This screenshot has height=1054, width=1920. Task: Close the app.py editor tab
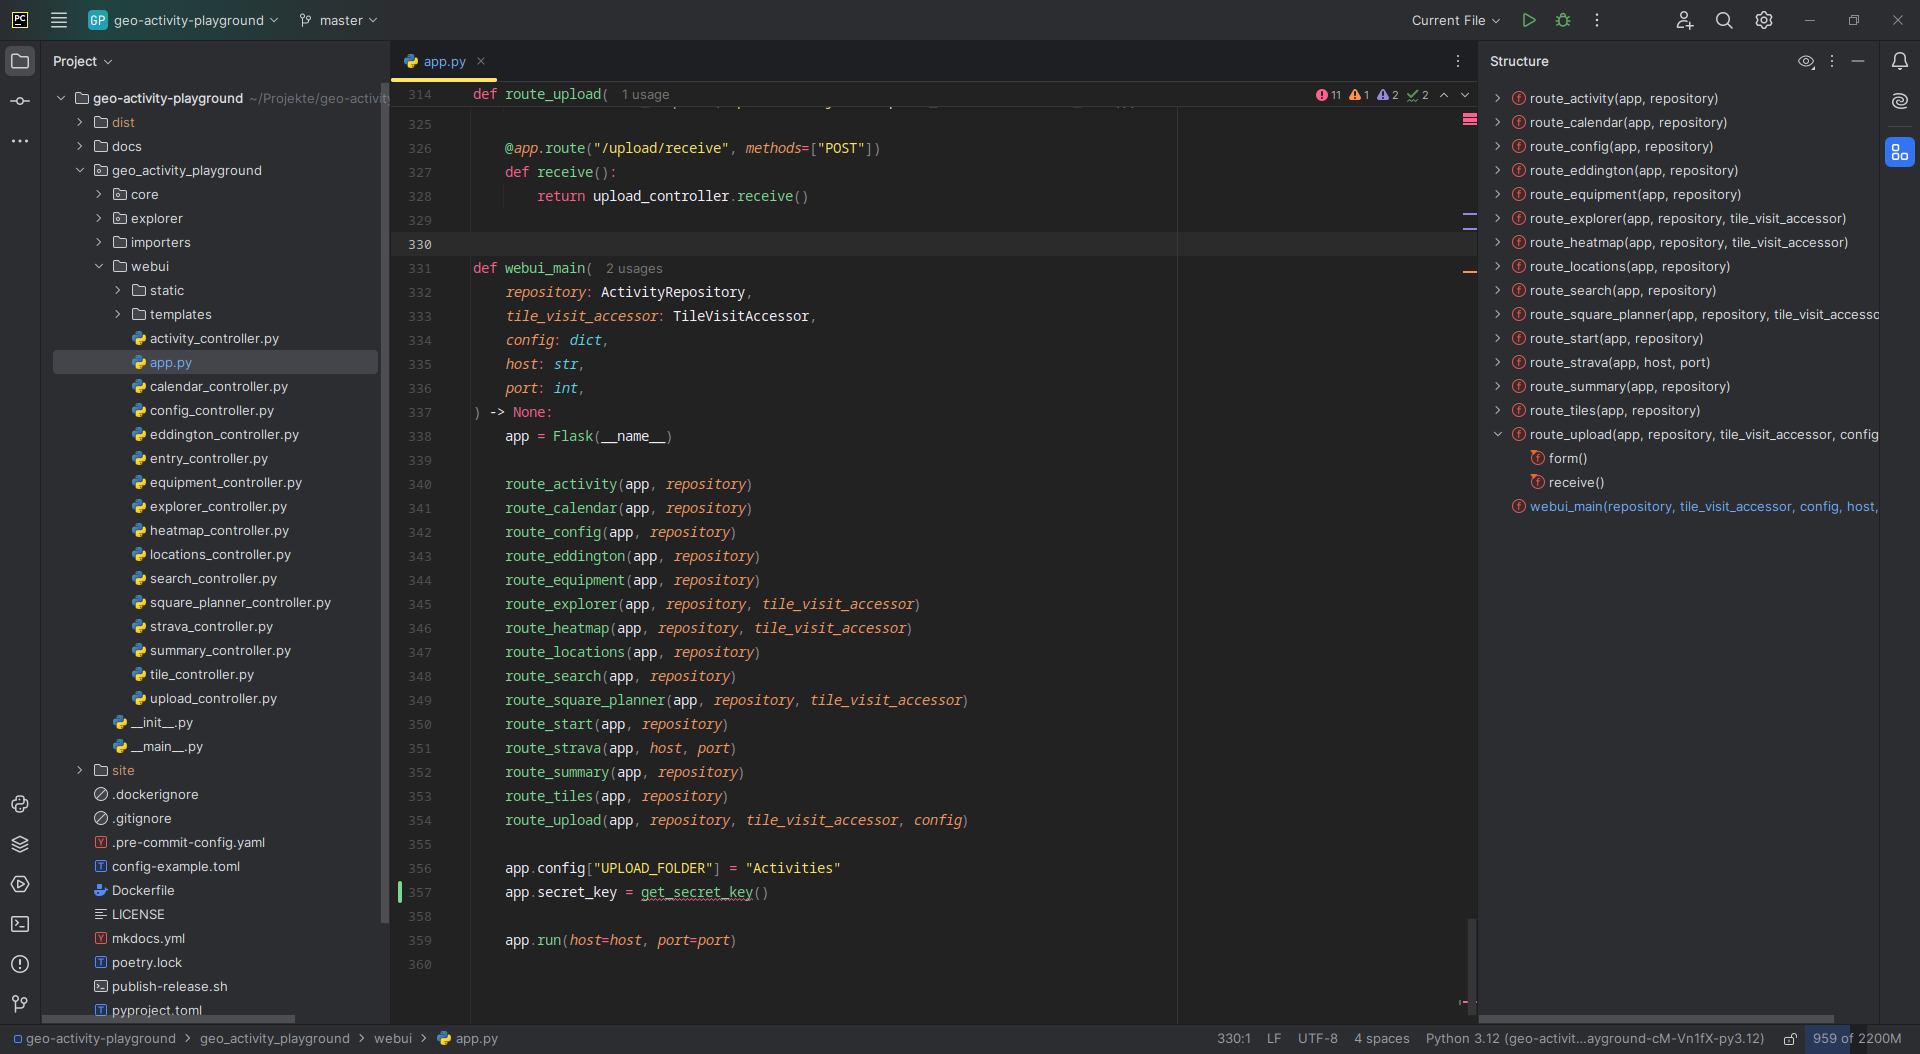coord(481,61)
